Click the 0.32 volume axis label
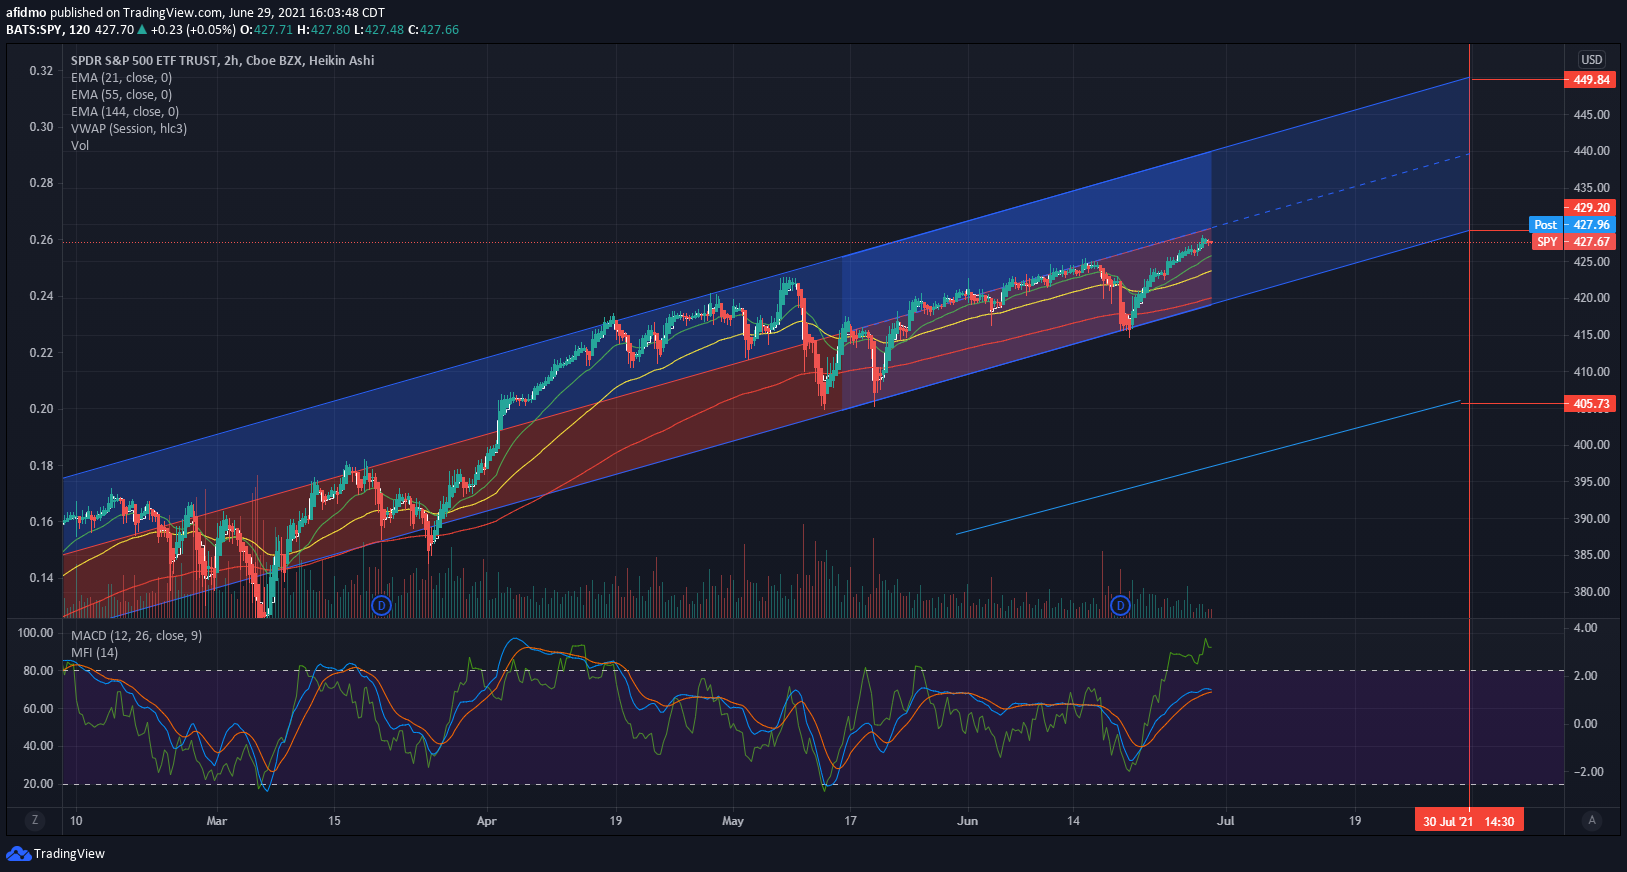The height and width of the screenshot is (872, 1627). [41, 71]
